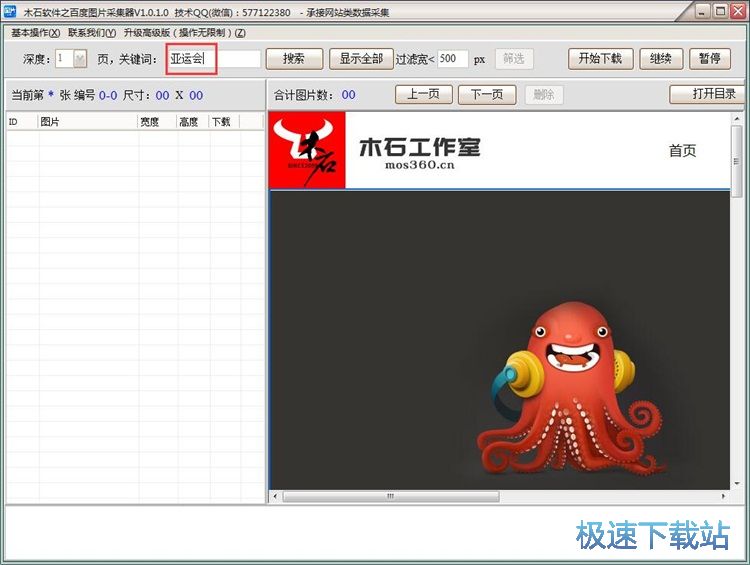
Task: Click the 显示全部 button
Action: (361, 59)
